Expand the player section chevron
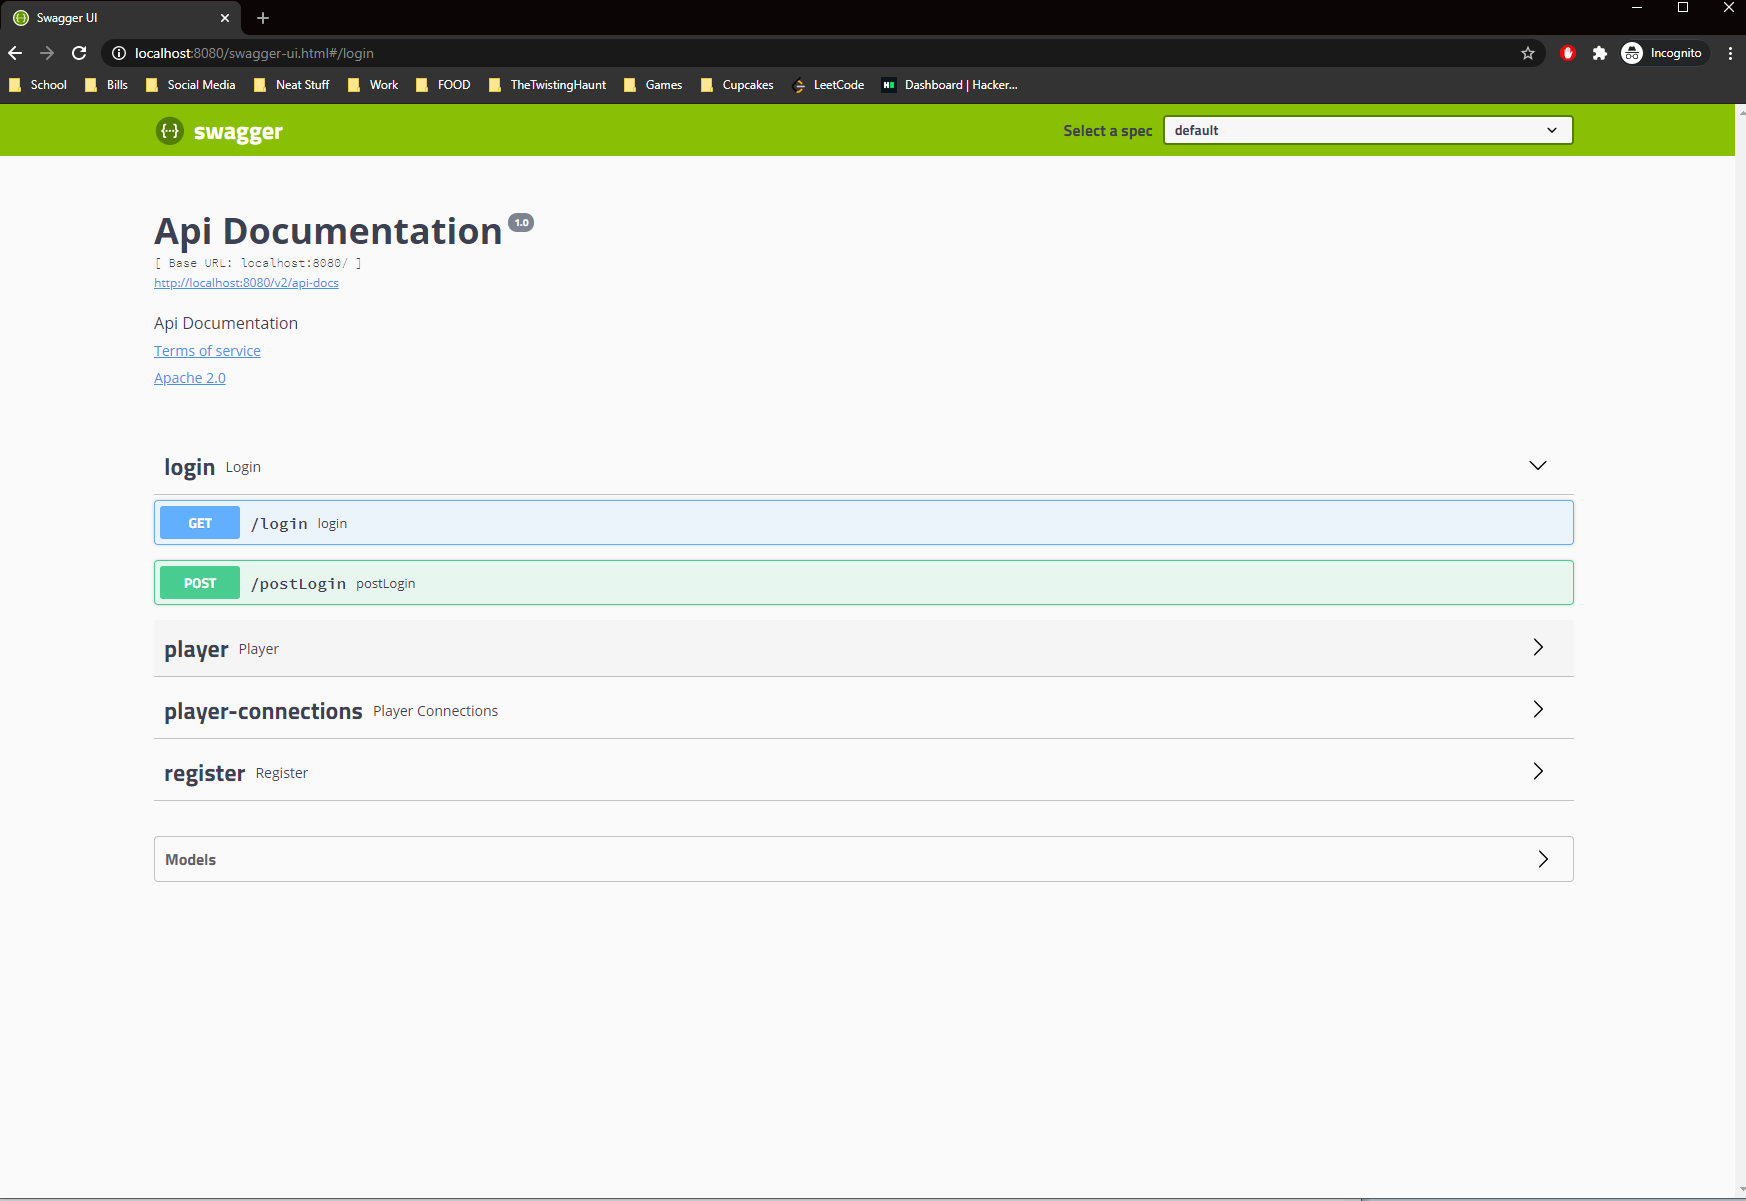Image resolution: width=1746 pixels, height=1201 pixels. click(1538, 648)
